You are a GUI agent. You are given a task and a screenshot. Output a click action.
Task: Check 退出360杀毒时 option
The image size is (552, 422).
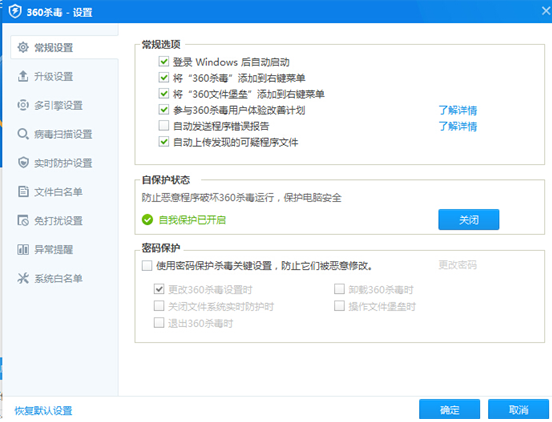coord(159,323)
